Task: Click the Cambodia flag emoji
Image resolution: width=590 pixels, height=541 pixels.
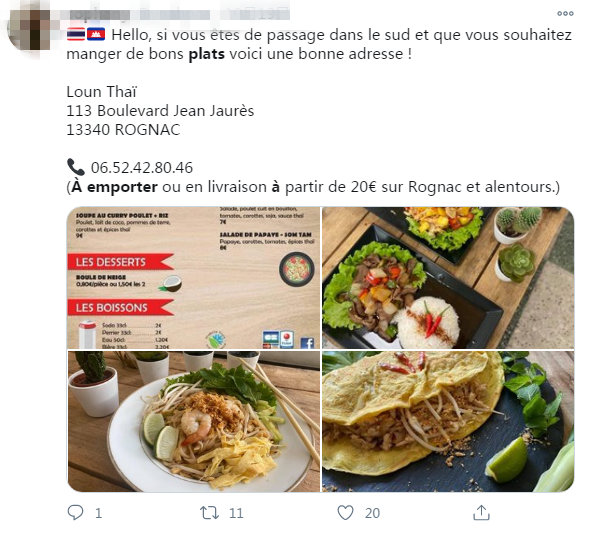Action: [96, 35]
